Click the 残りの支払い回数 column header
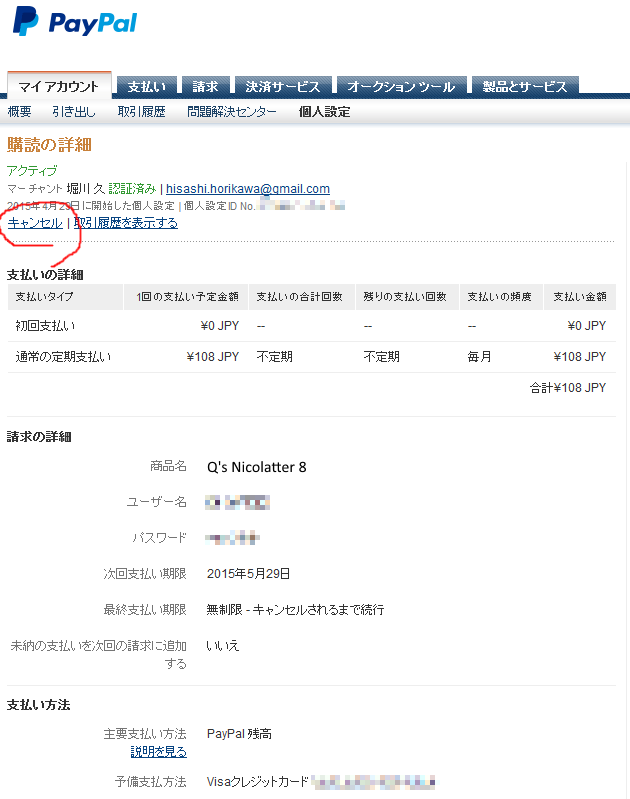Viewport: 630px width, 799px height. (405, 297)
